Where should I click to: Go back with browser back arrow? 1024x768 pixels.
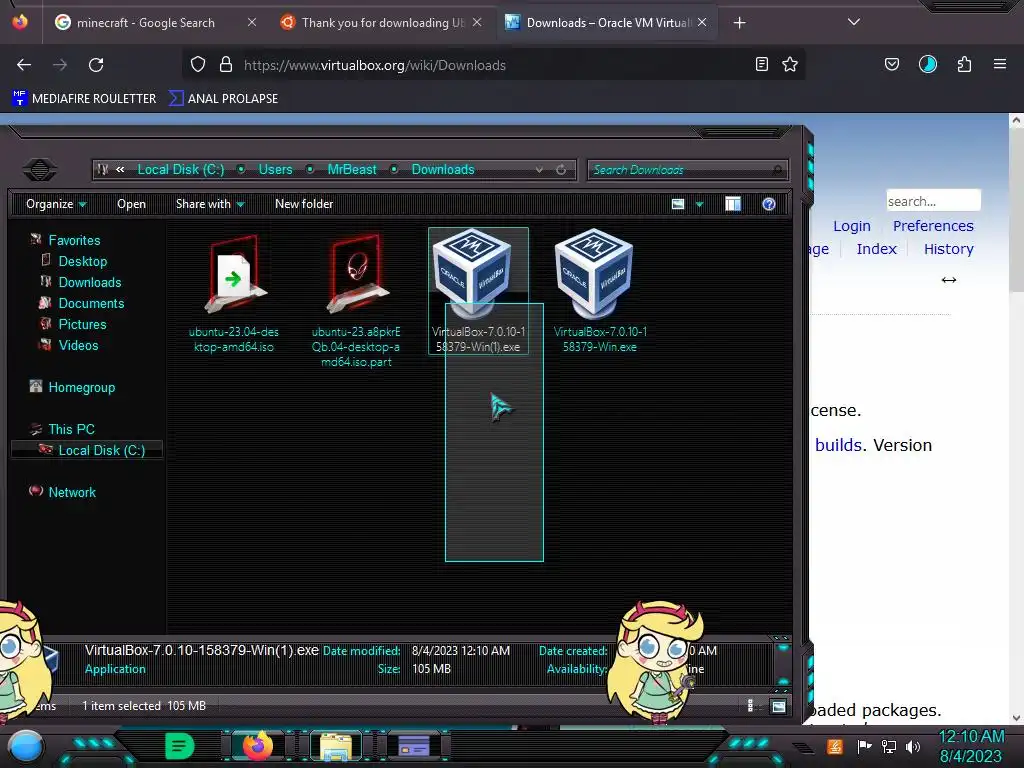pos(24,65)
